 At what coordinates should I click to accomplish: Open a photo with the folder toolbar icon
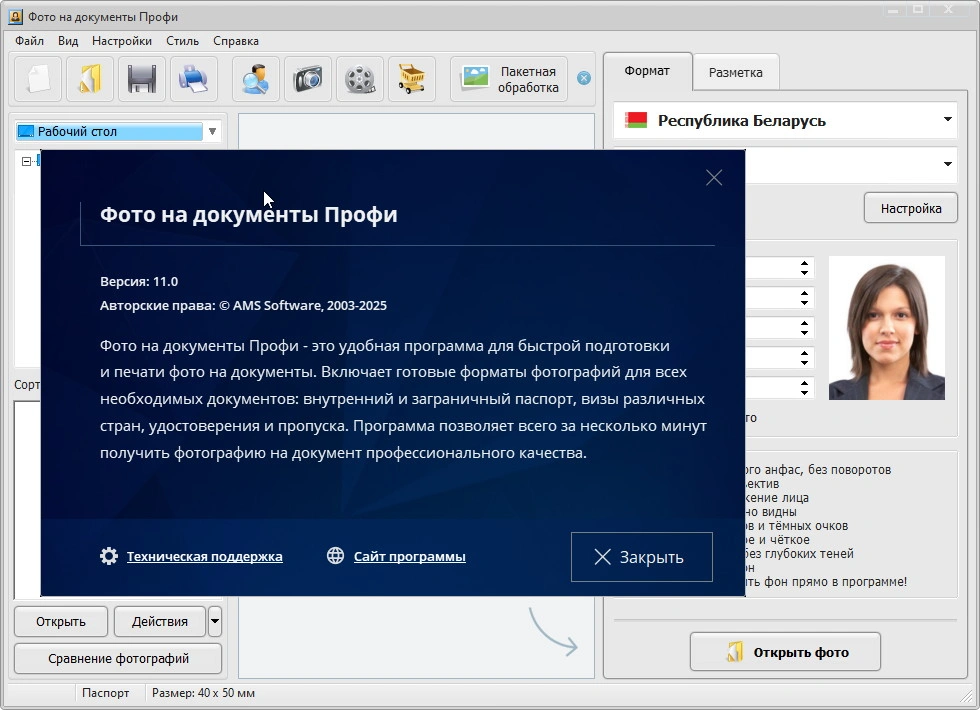pyautogui.click(x=90, y=79)
